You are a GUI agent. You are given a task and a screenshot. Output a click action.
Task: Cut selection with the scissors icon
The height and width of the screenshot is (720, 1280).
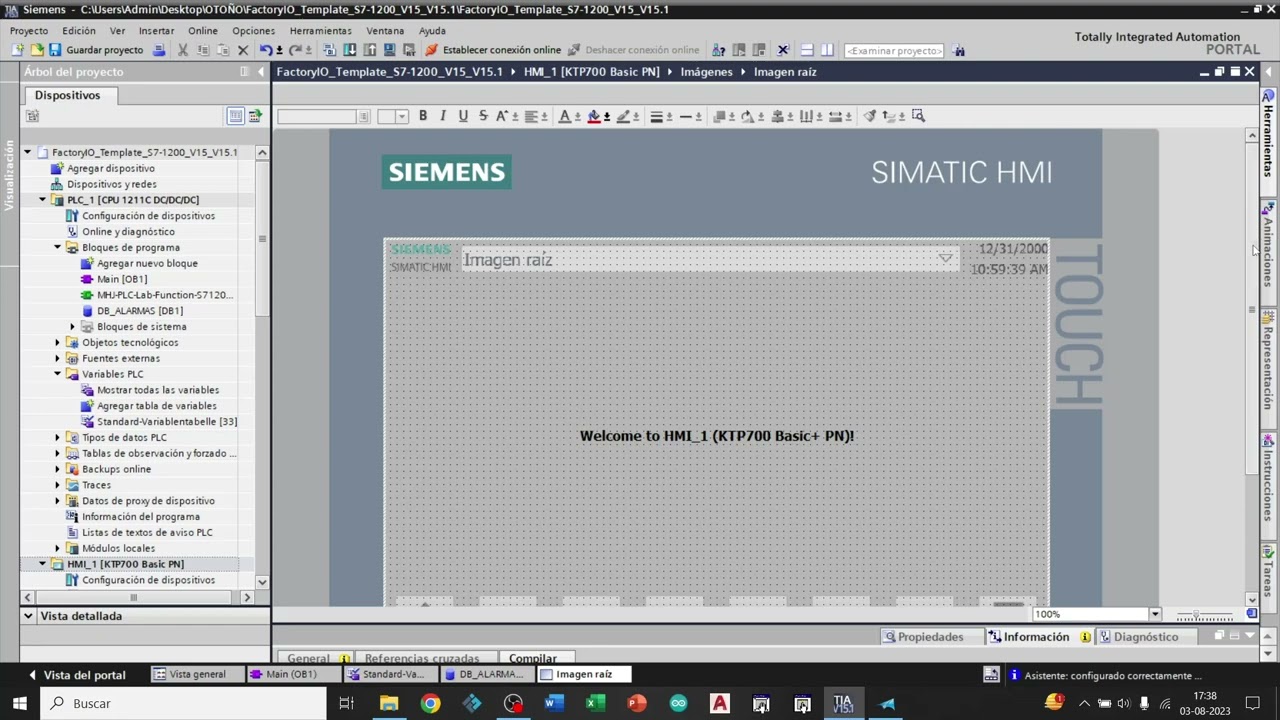182,50
